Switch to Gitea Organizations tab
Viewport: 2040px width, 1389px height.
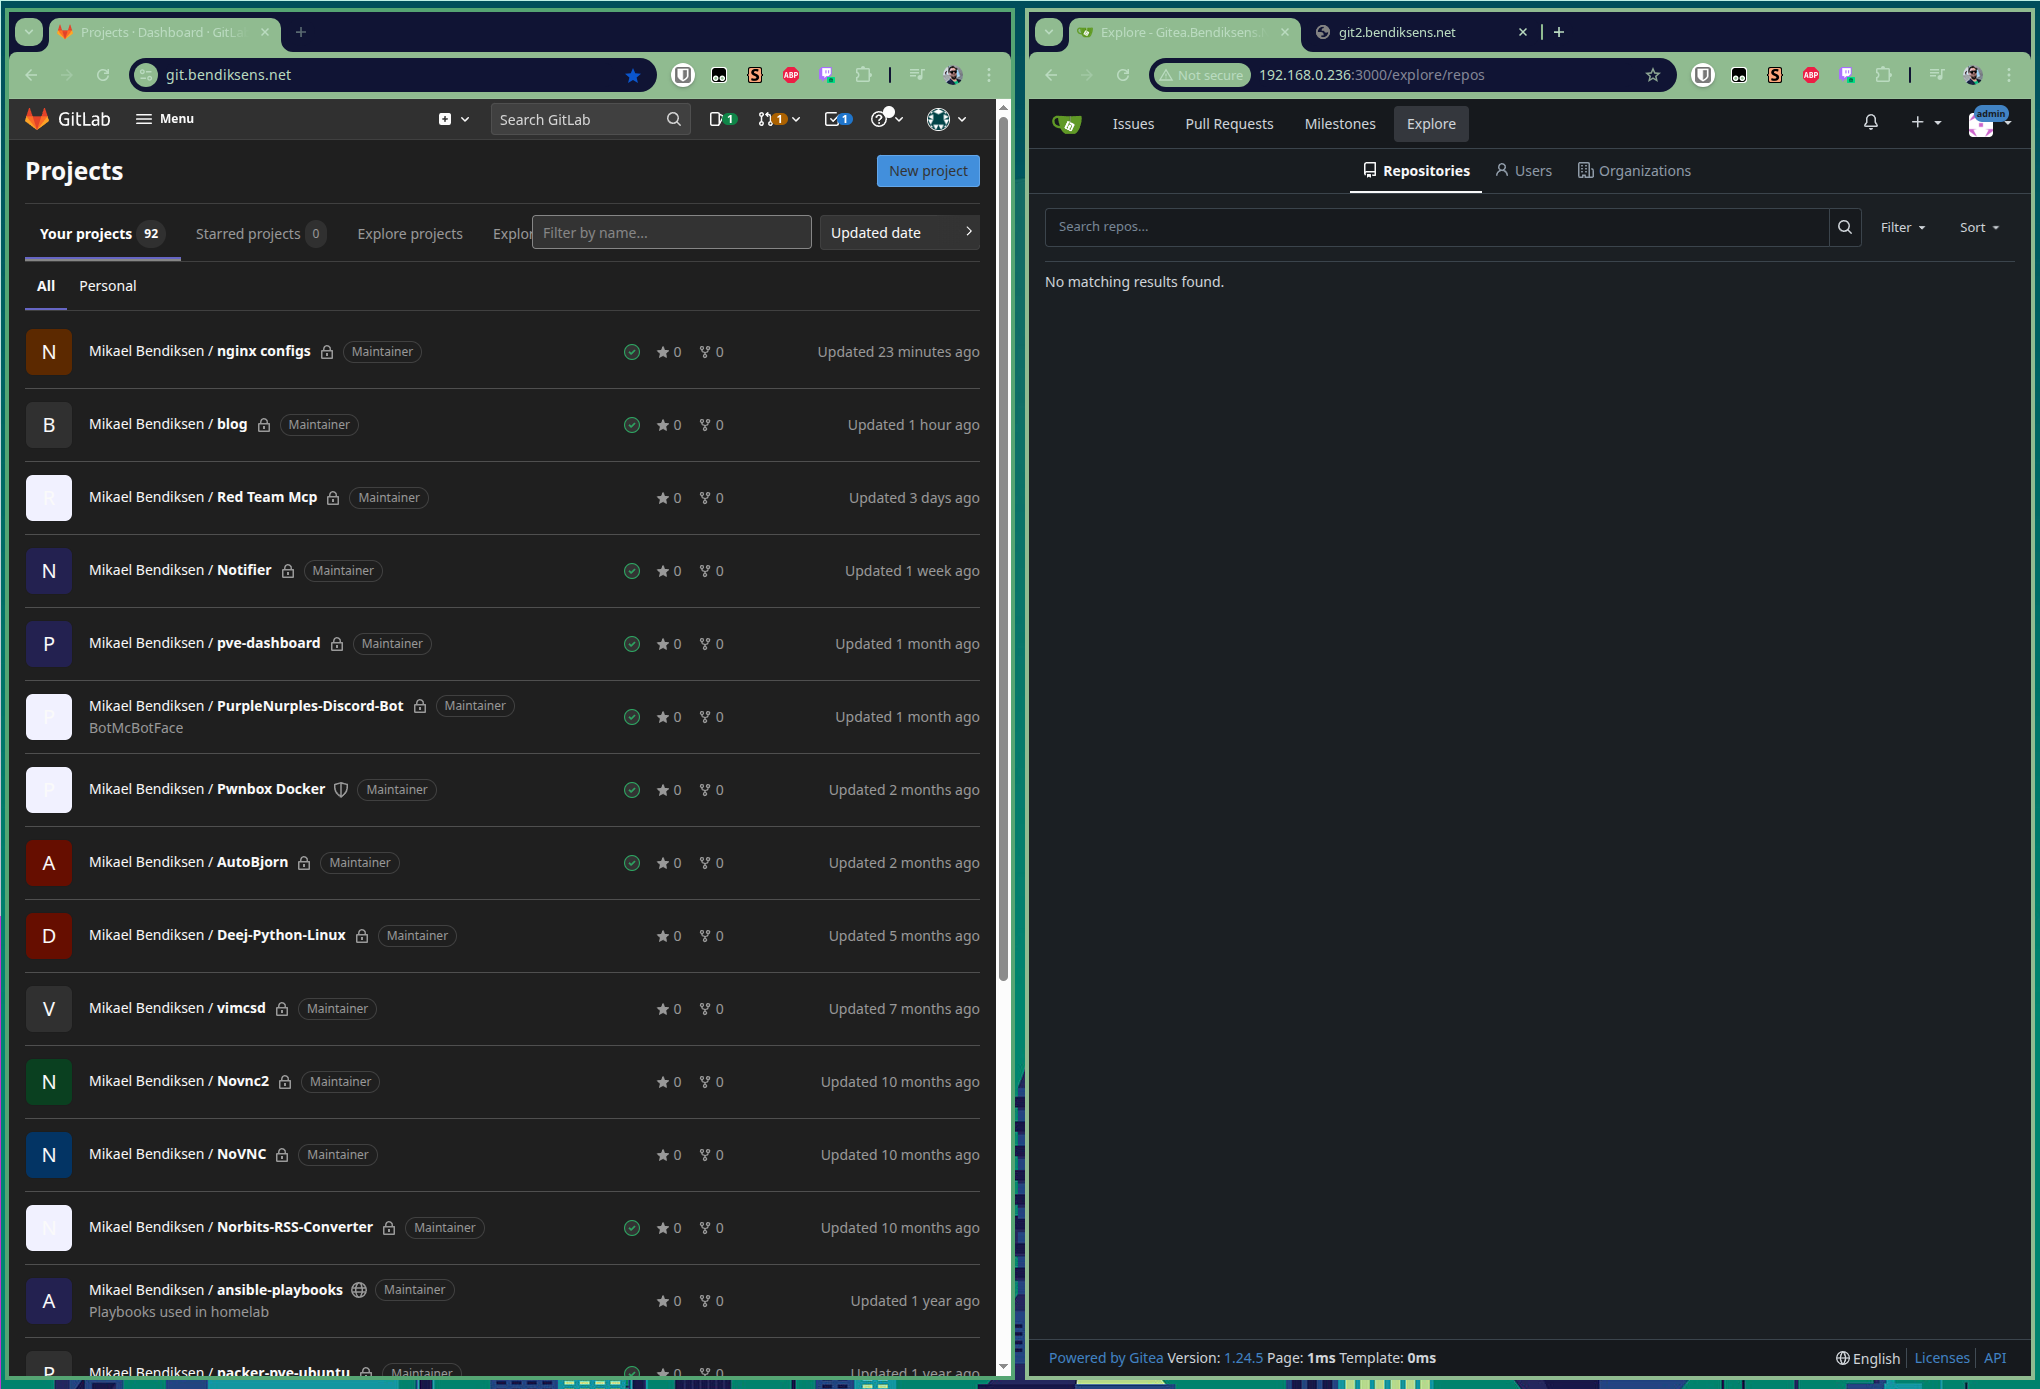(1634, 171)
